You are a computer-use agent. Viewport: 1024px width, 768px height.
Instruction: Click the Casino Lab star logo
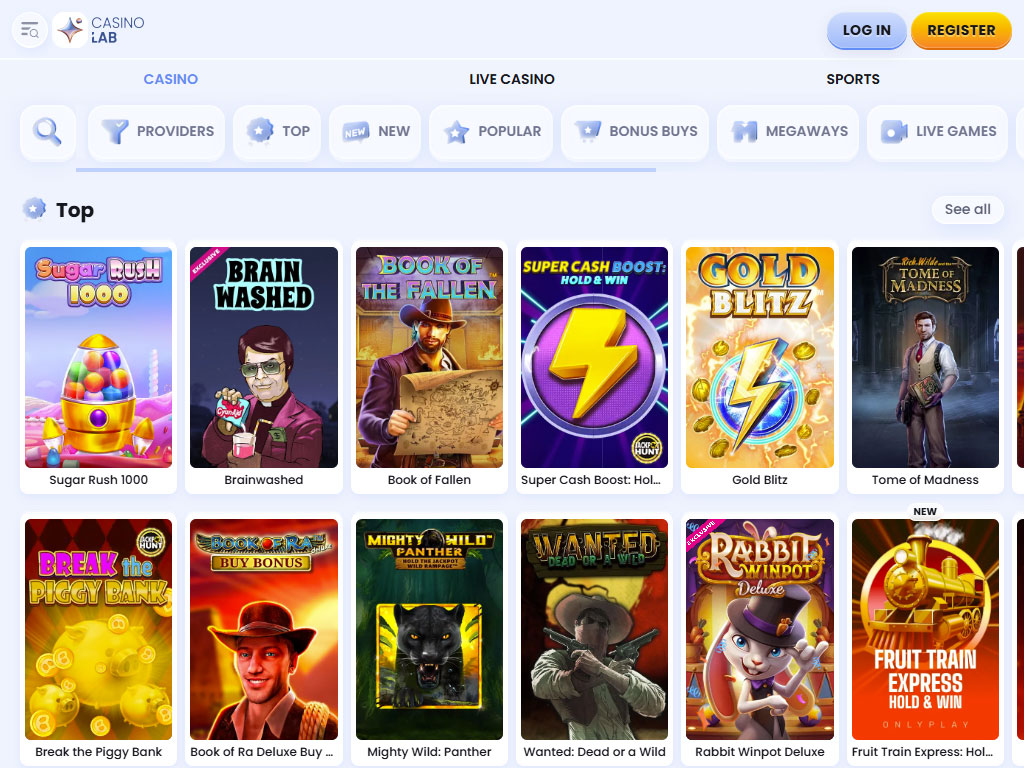[x=70, y=30]
